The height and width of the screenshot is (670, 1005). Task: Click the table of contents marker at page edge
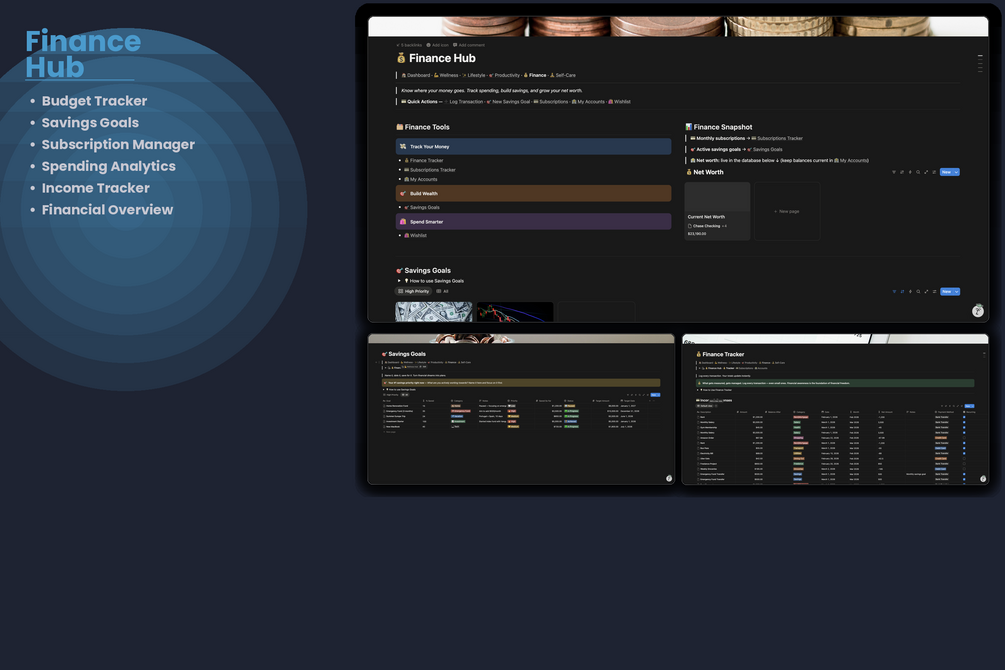pyautogui.click(x=980, y=63)
